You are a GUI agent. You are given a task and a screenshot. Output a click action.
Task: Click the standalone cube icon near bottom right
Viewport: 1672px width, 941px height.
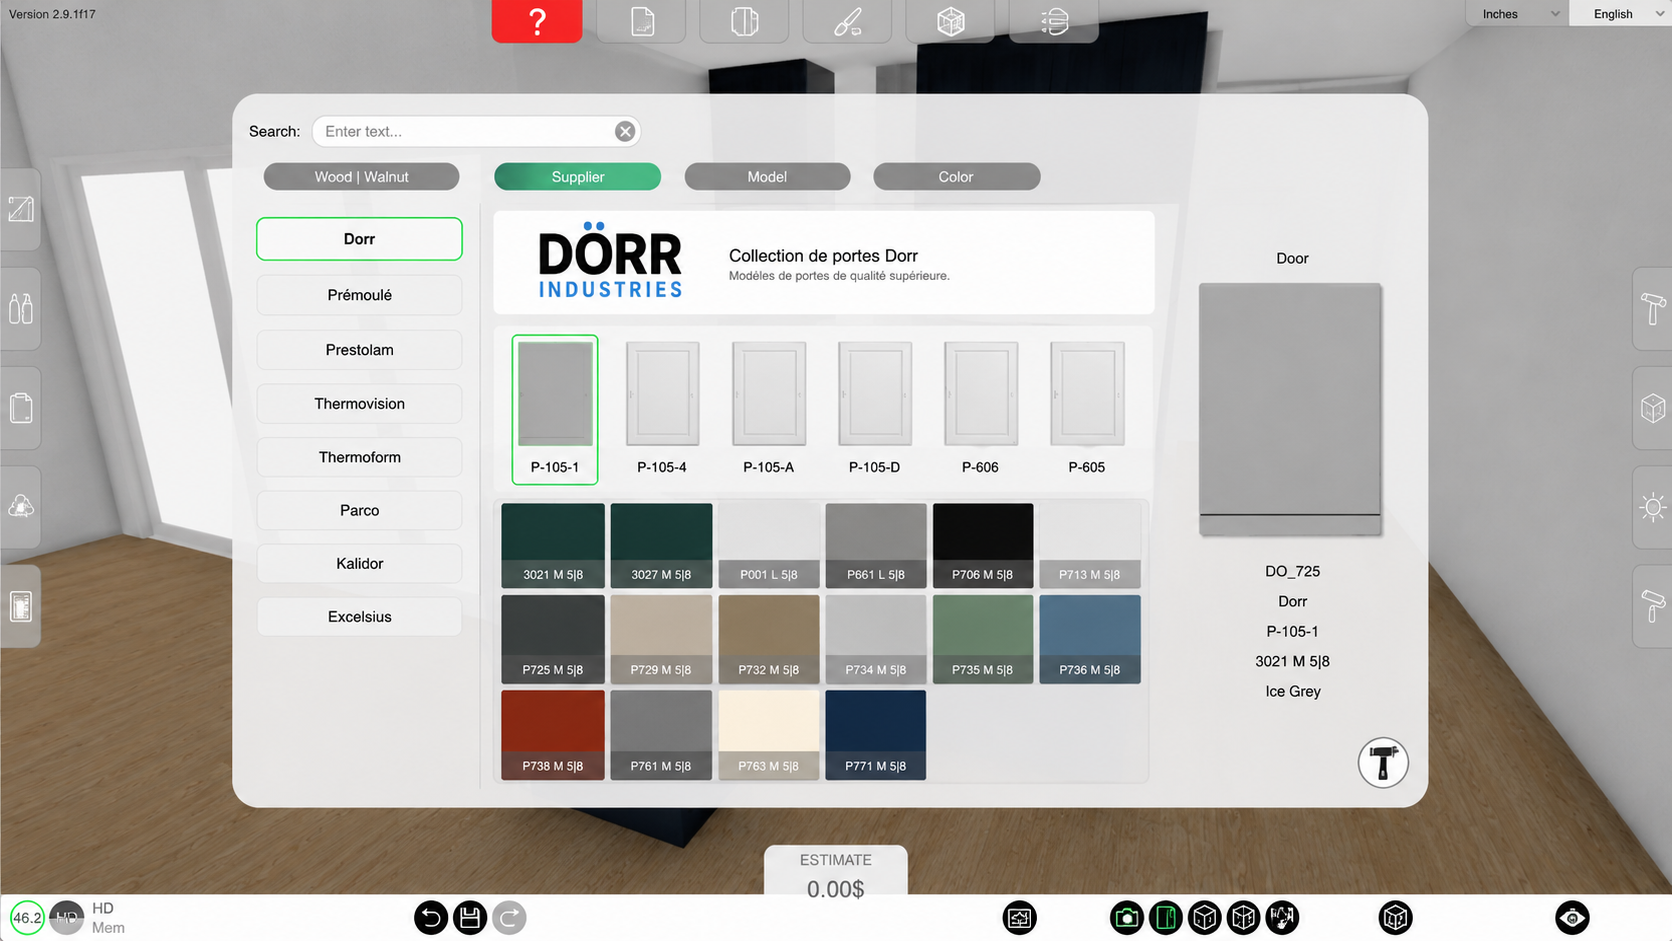coord(1395,917)
